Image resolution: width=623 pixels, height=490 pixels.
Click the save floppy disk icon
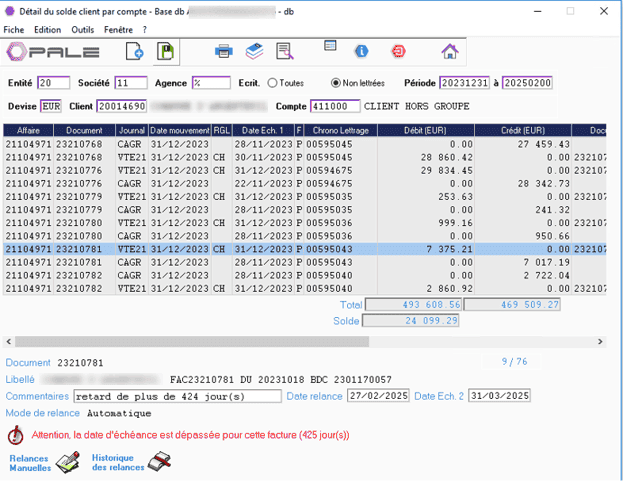point(166,52)
